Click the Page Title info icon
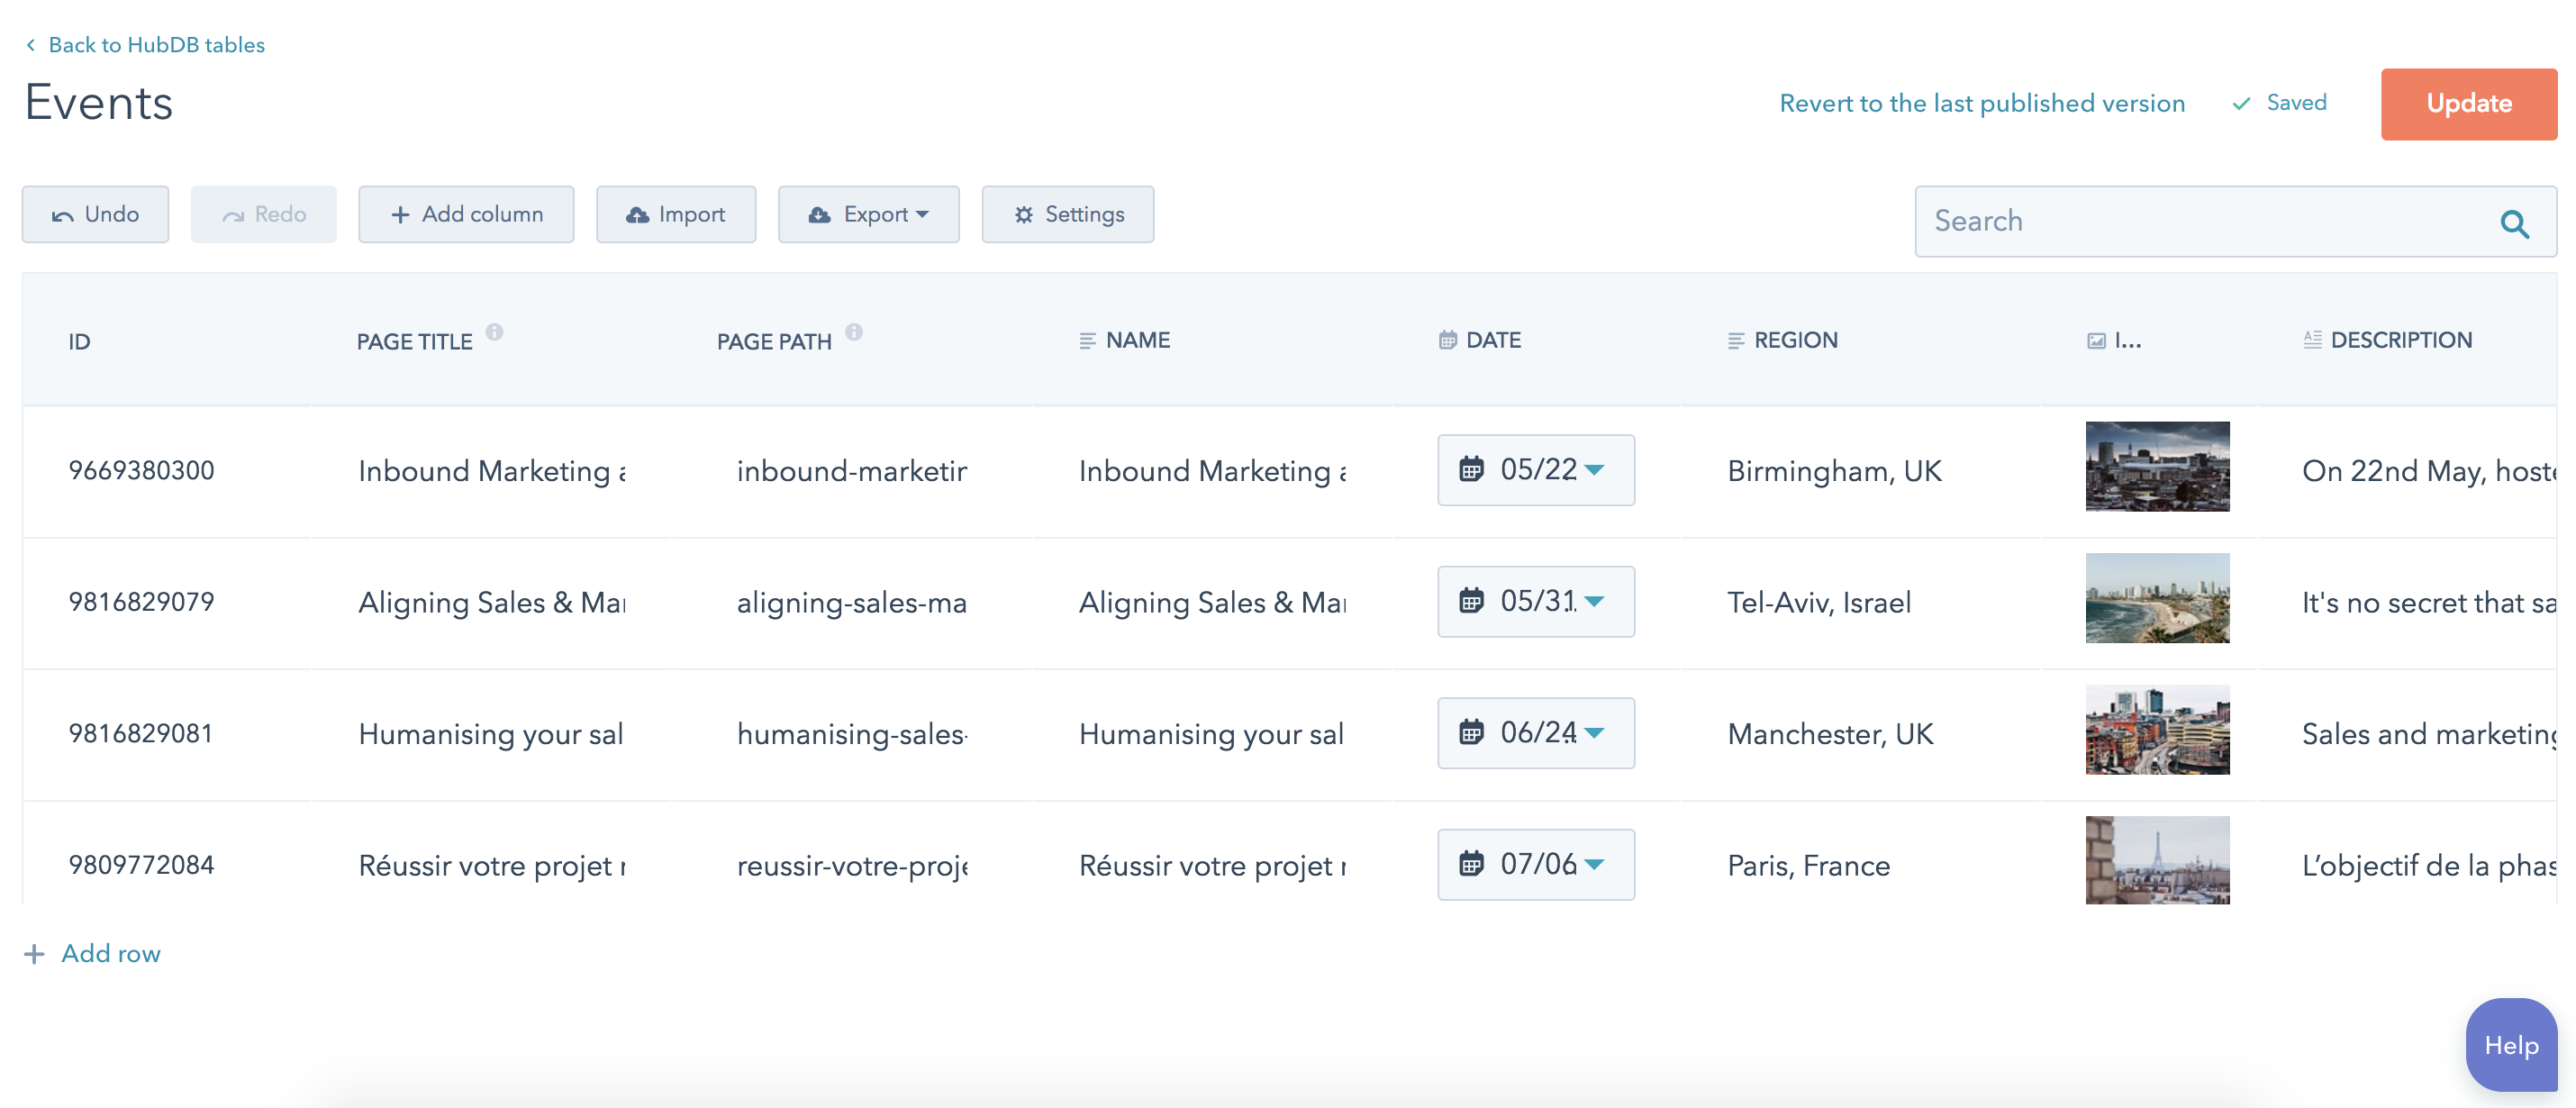The image size is (2576, 1108). (x=495, y=332)
